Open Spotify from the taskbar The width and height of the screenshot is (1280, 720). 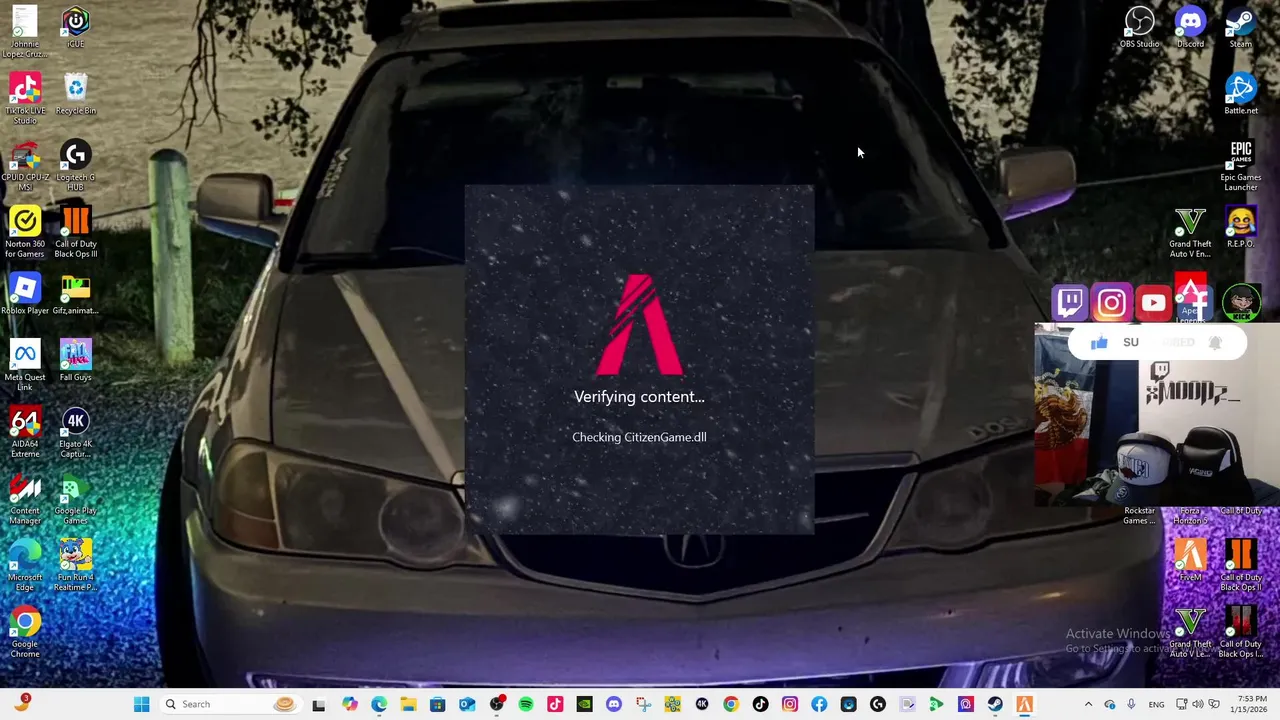pos(526,704)
